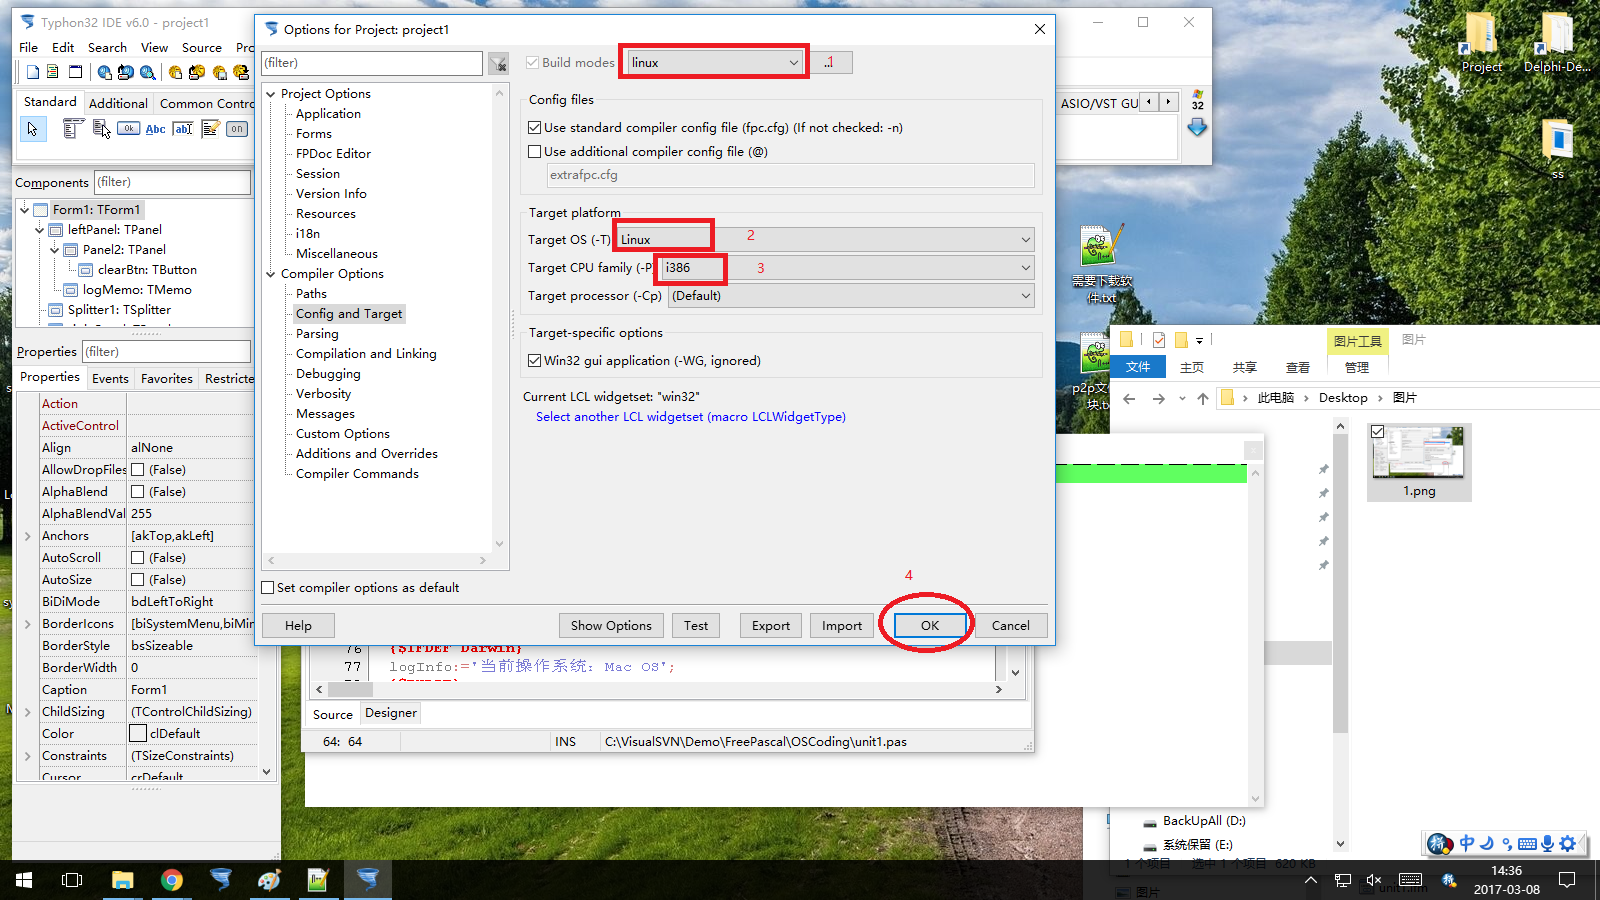Click the OK button
The height and width of the screenshot is (900, 1600).
[930, 626]
